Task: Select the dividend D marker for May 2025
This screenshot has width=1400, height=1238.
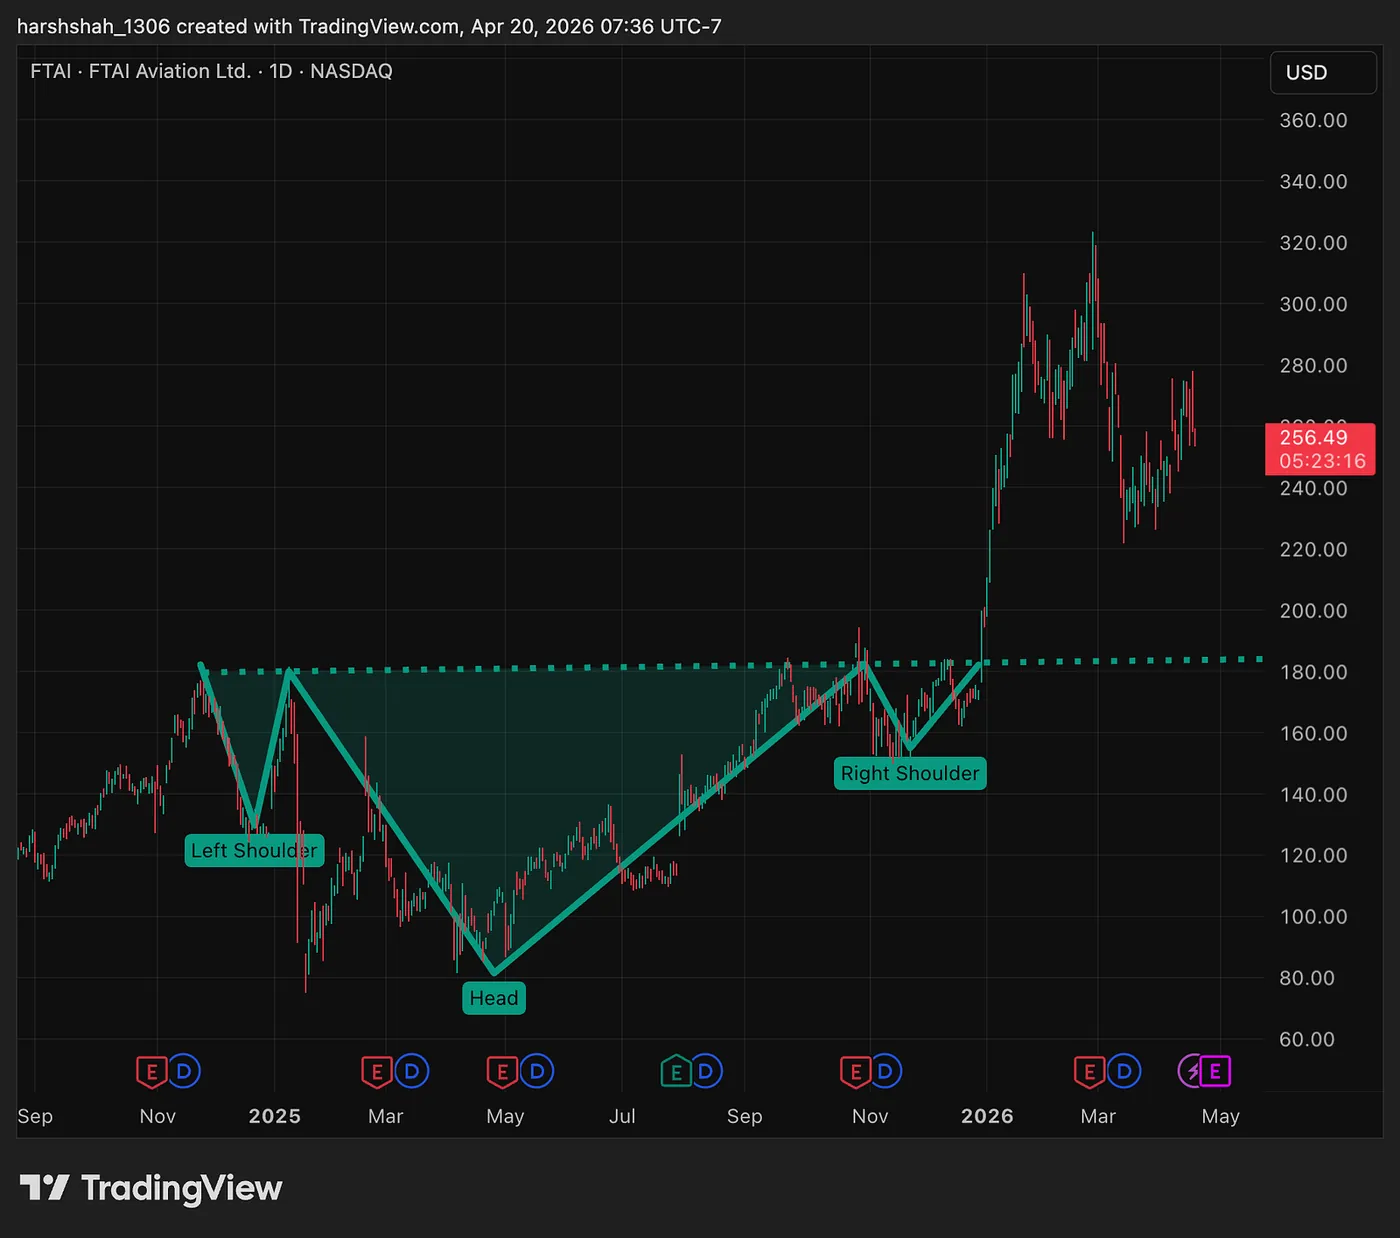Action: coord(536,1072)
